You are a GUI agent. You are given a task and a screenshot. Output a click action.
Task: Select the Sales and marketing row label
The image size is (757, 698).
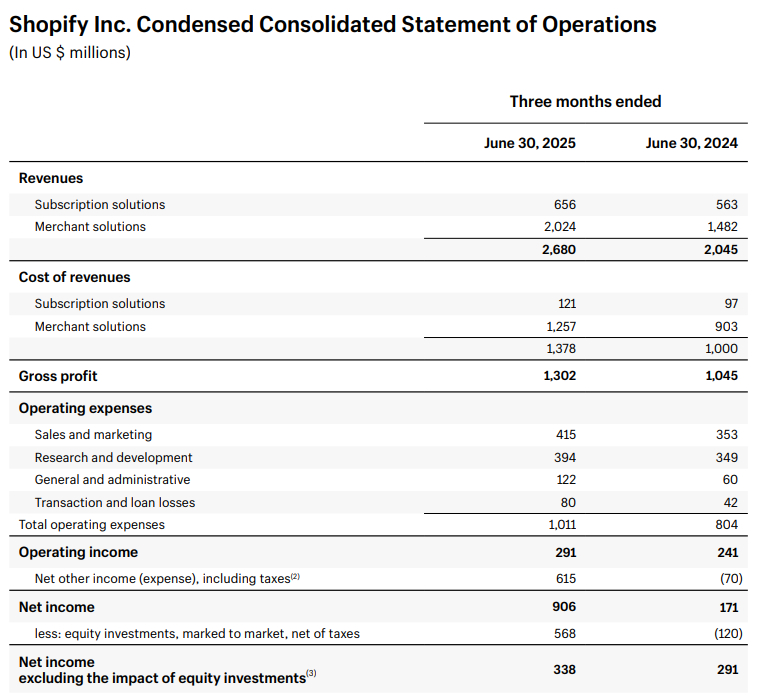[93, 434]
